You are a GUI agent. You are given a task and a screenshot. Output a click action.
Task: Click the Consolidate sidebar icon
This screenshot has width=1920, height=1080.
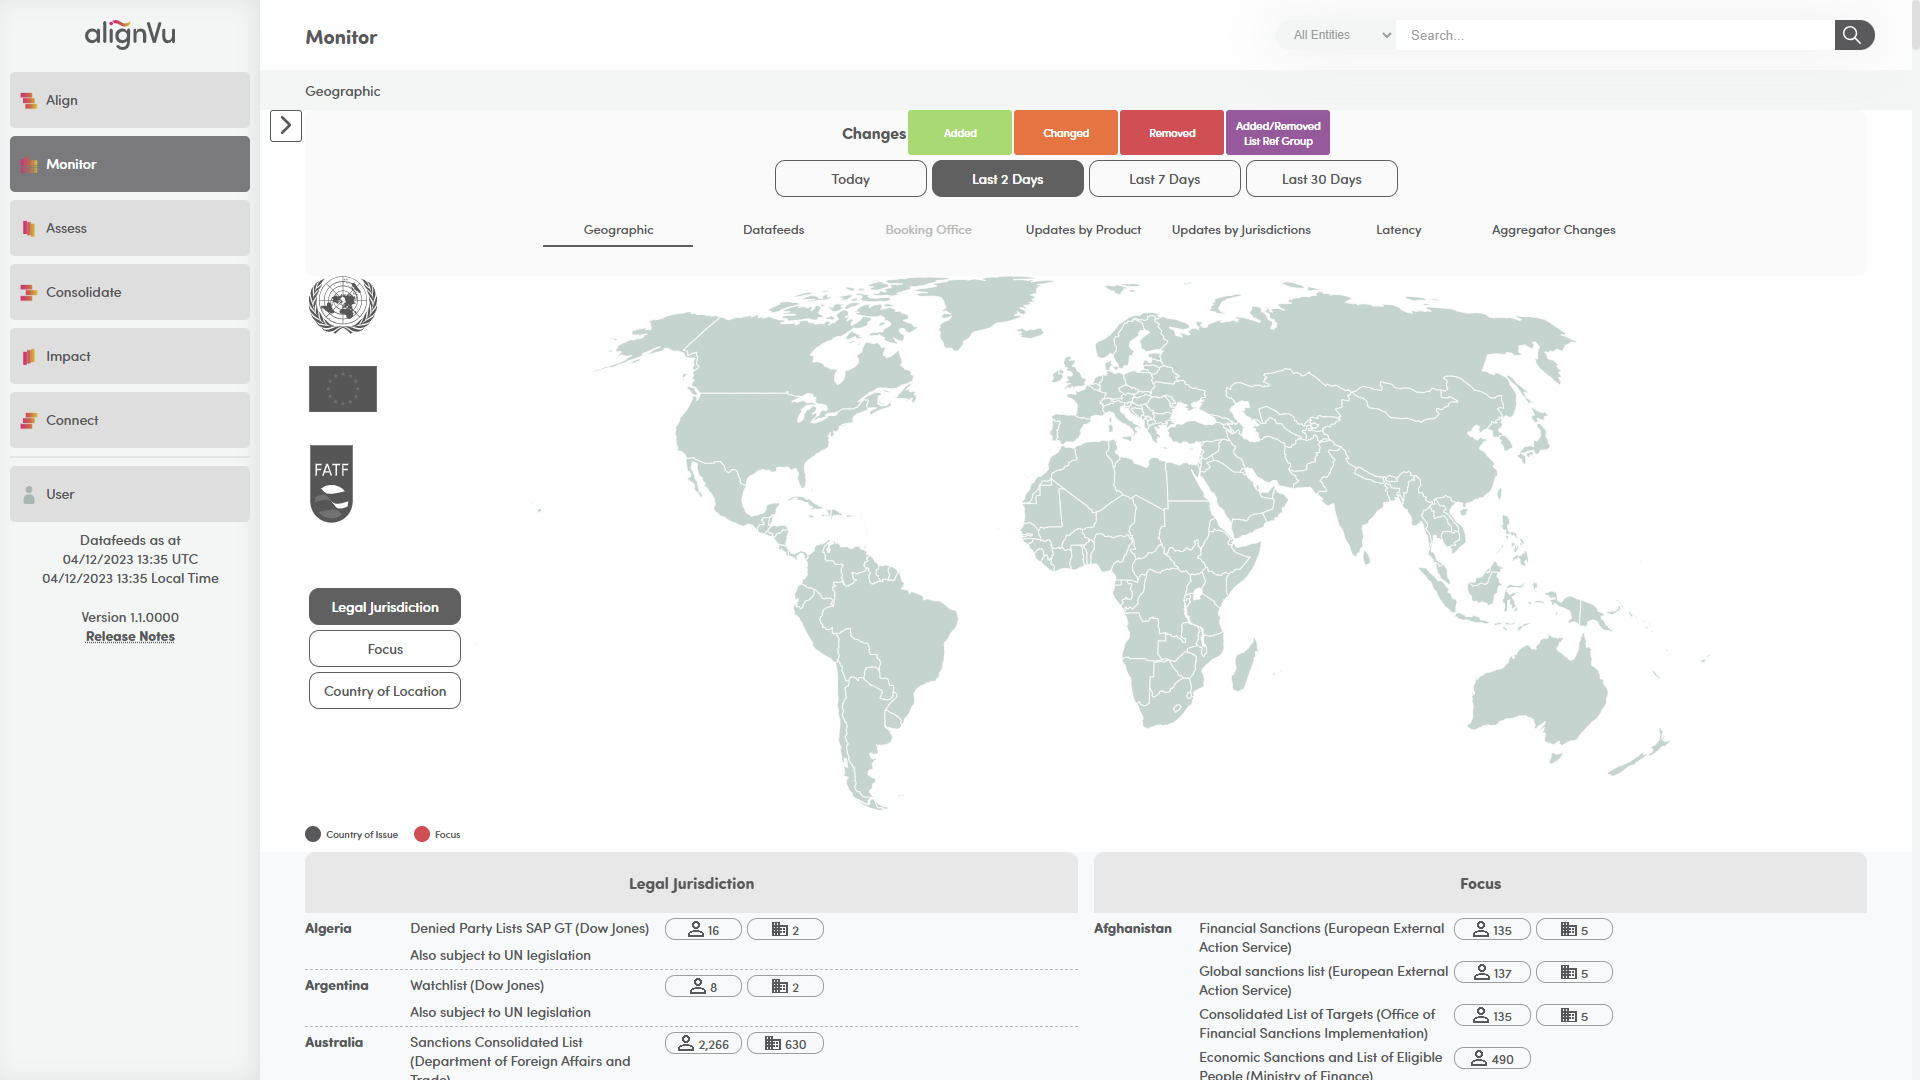pyautogui.click(x=29, y=293)
